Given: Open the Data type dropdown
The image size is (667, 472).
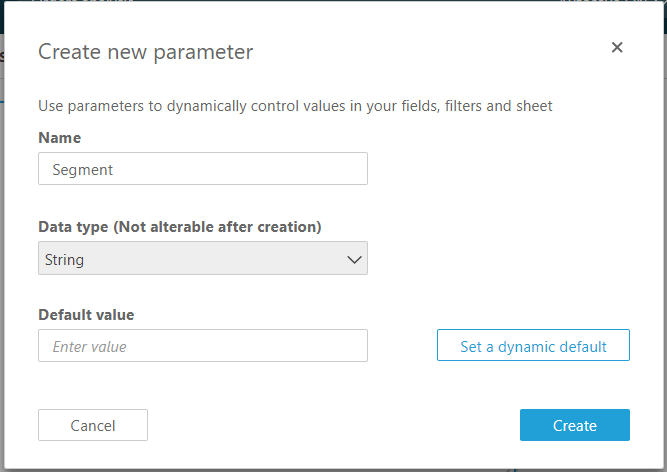Looking at the screenshot, I should 202,259.
